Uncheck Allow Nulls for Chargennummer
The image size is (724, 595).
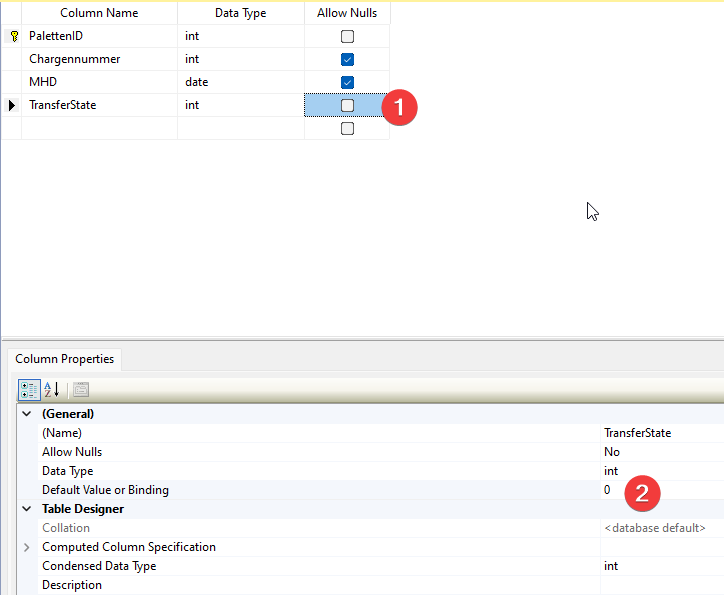tap(347, 59)
